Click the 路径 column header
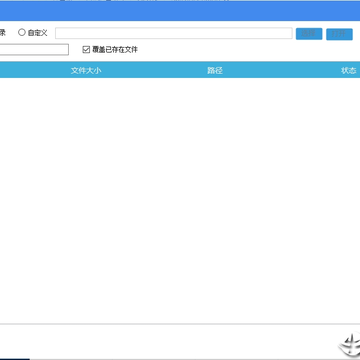Screen dimensions: 360x360 (215, 70)
